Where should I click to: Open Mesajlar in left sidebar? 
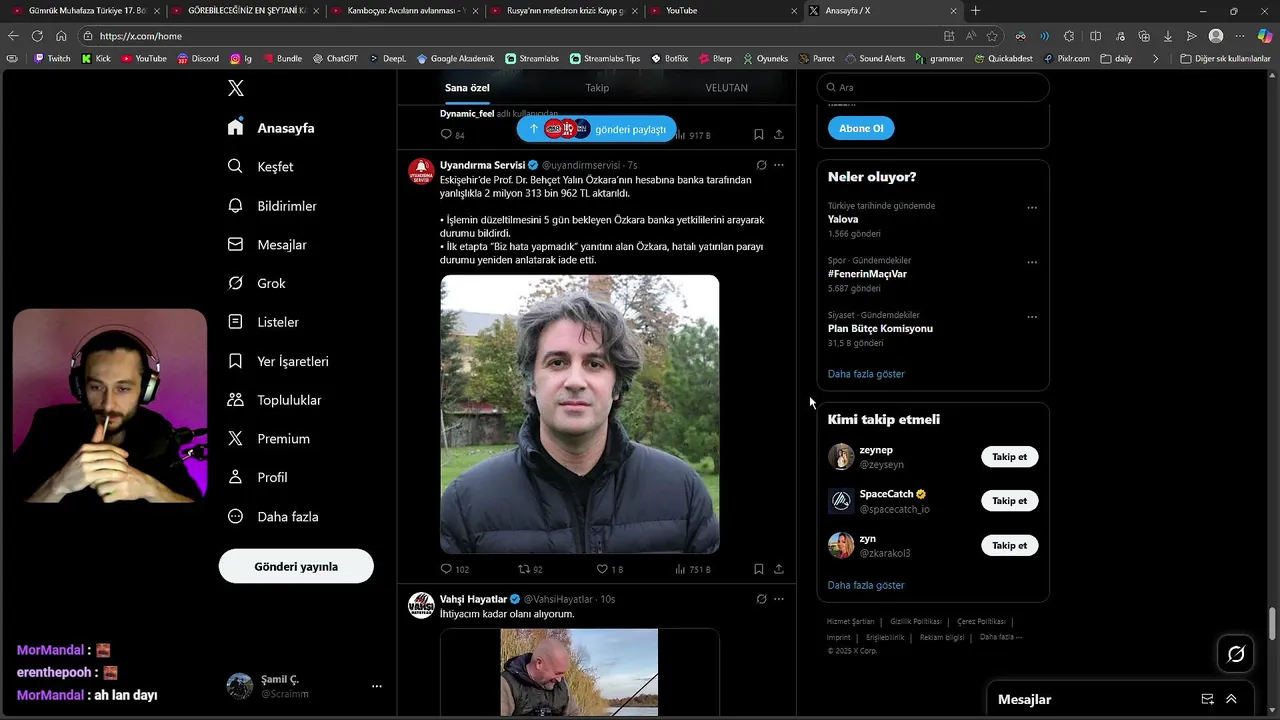[x=267, y=245]
